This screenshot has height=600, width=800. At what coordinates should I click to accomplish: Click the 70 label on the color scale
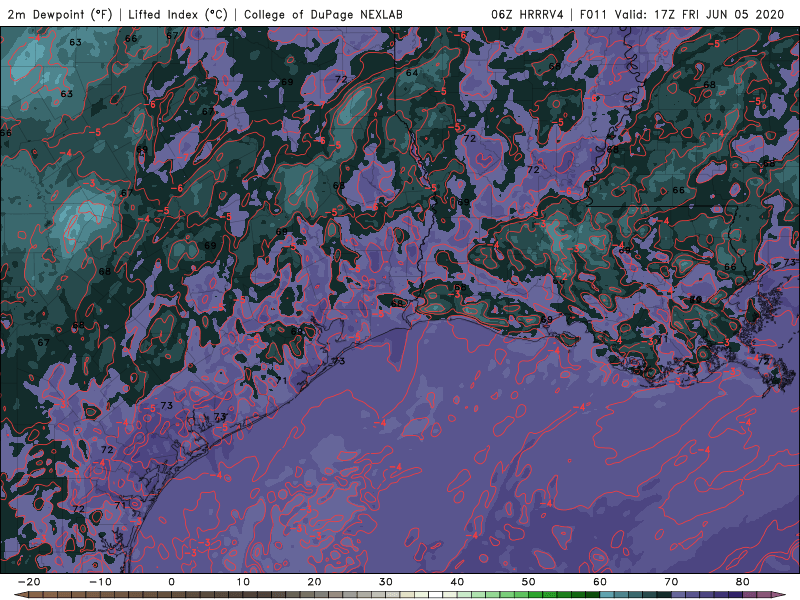[x=671, y=582]
